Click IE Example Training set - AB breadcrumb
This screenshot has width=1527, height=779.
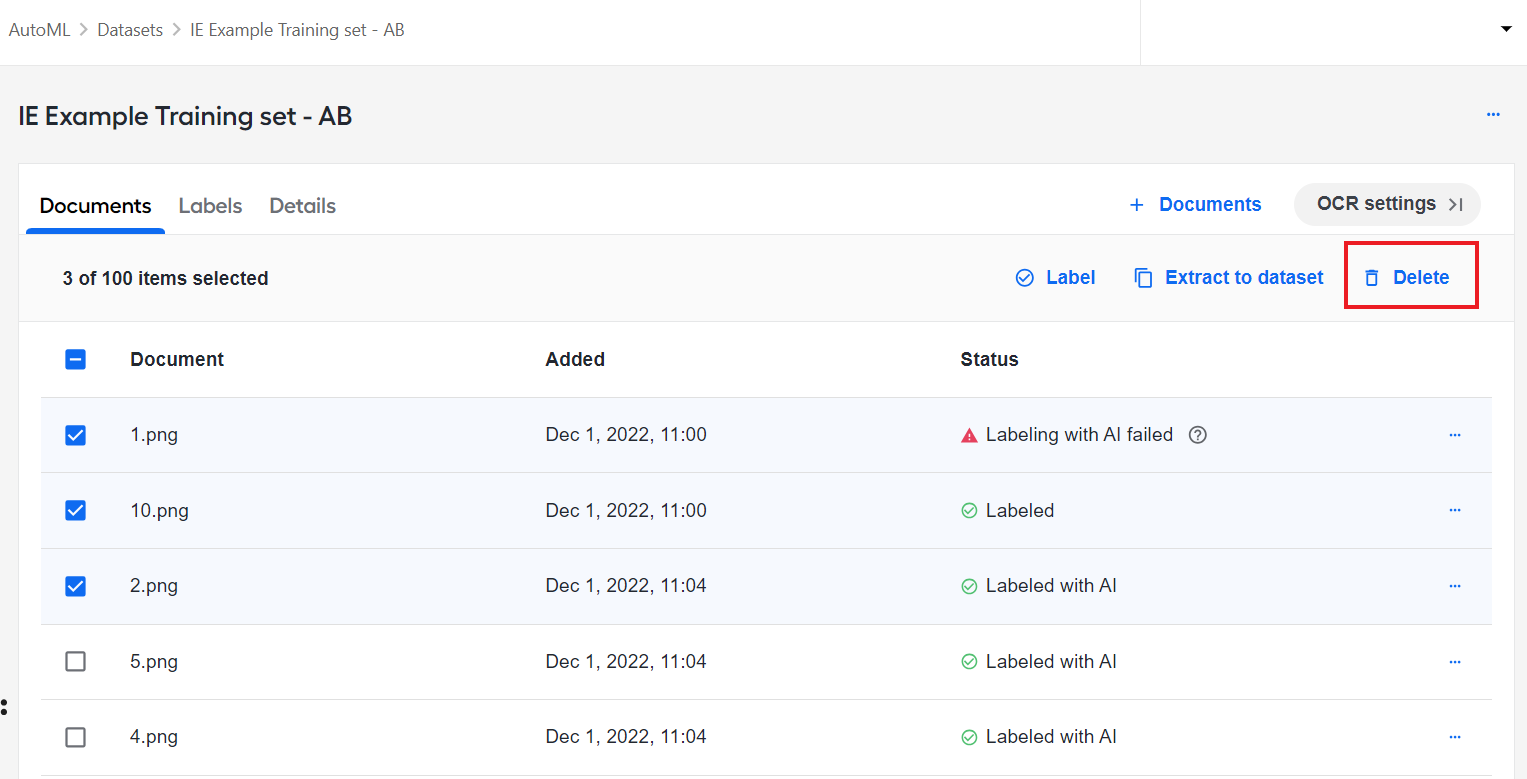(x=297, y=30)
